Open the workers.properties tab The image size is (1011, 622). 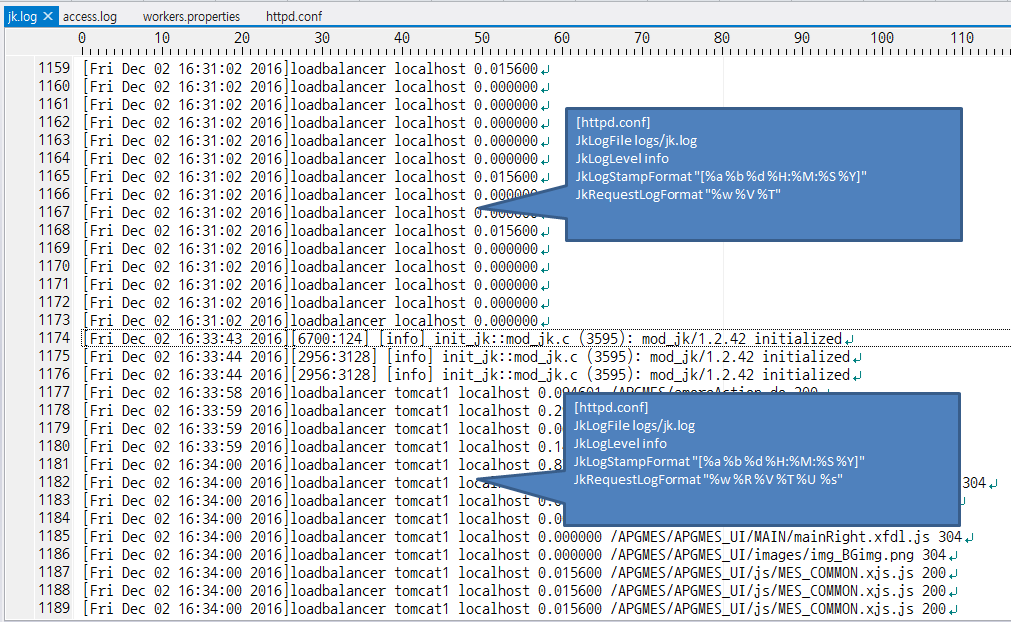pyautogui.click(x=191, y=17)
